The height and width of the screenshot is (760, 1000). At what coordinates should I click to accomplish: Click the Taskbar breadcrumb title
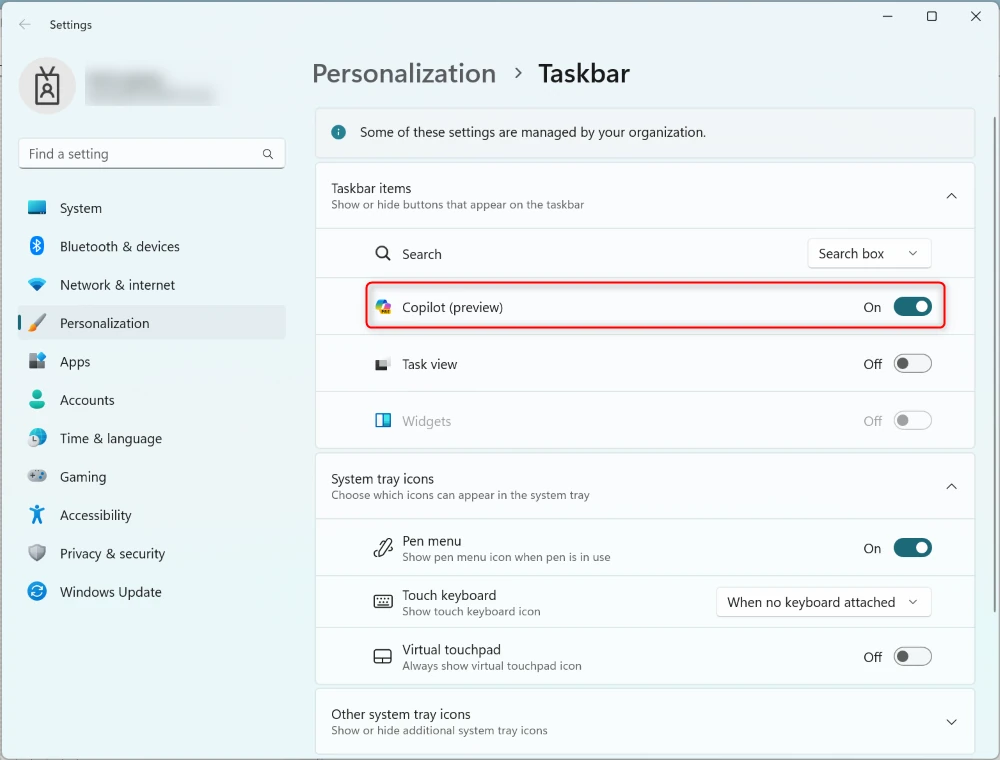(x=584, y=73)
